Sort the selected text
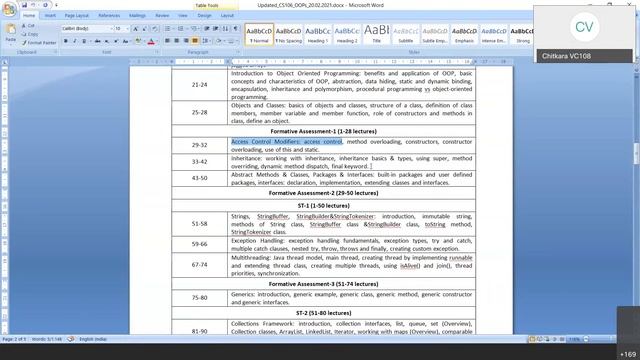The image size is (640, 360). point(225,29)
